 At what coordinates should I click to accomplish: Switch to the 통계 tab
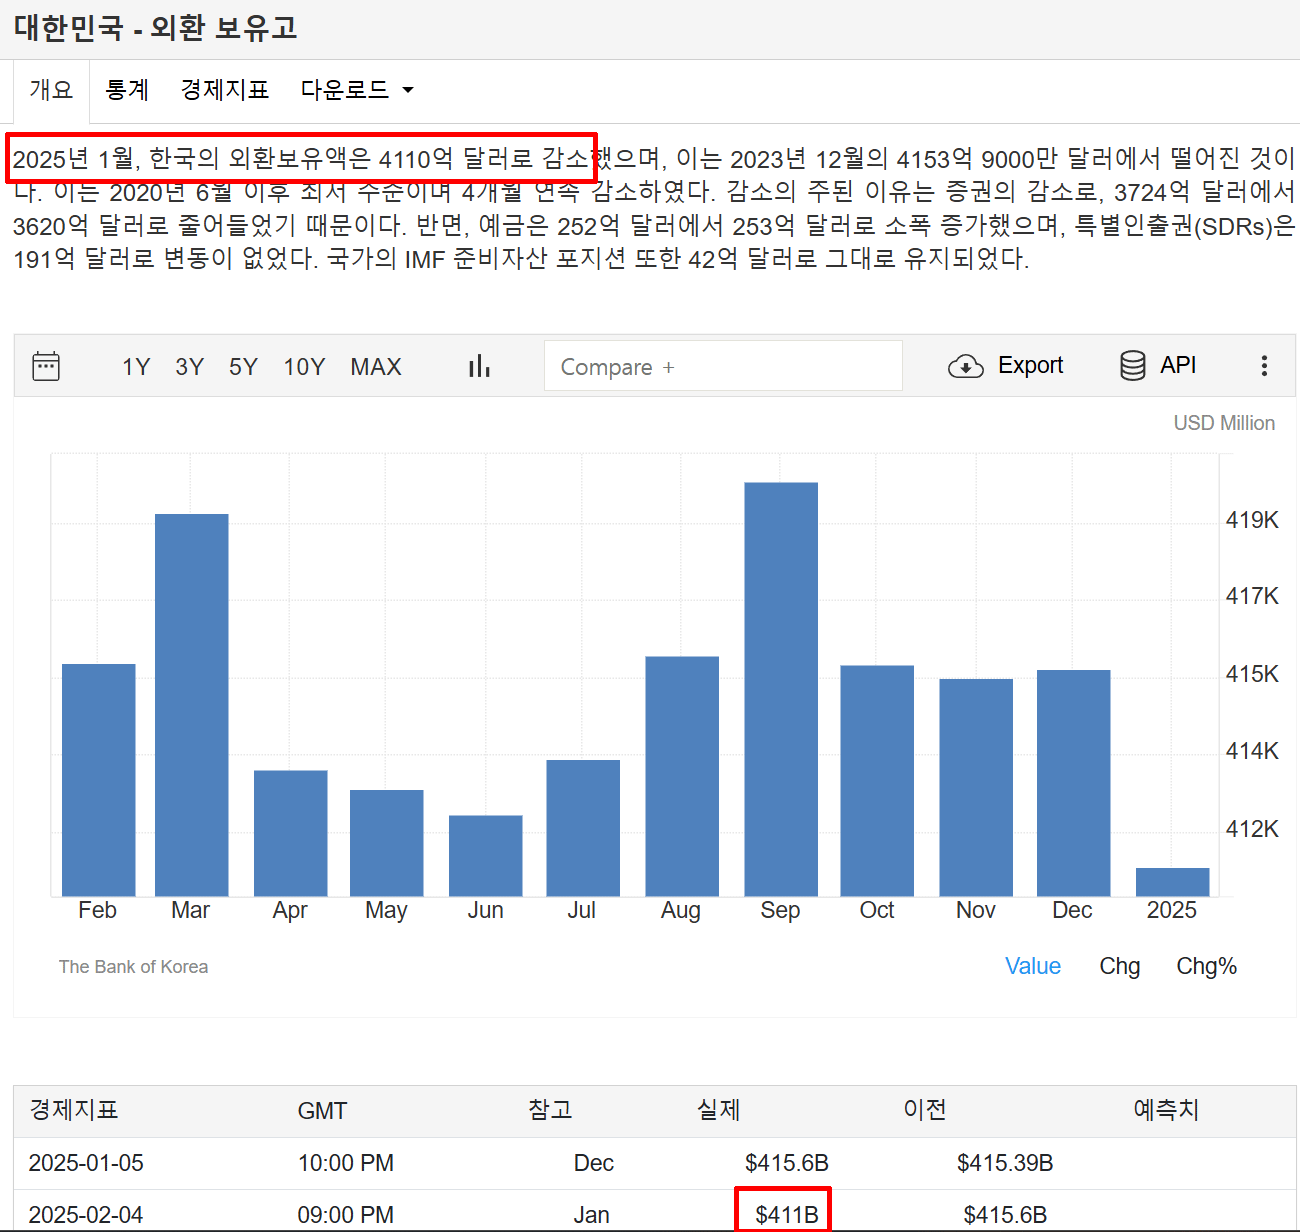[x=127, y=90]
